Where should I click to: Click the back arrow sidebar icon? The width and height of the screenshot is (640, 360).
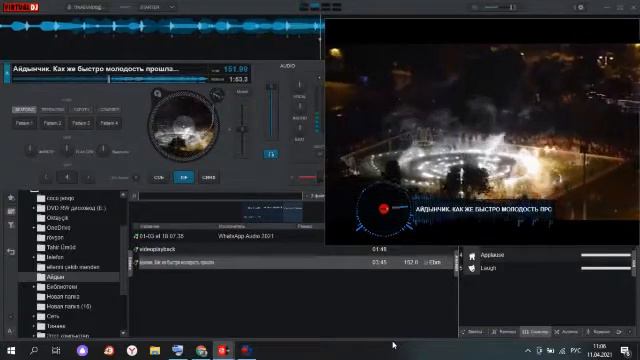[11, 252]
